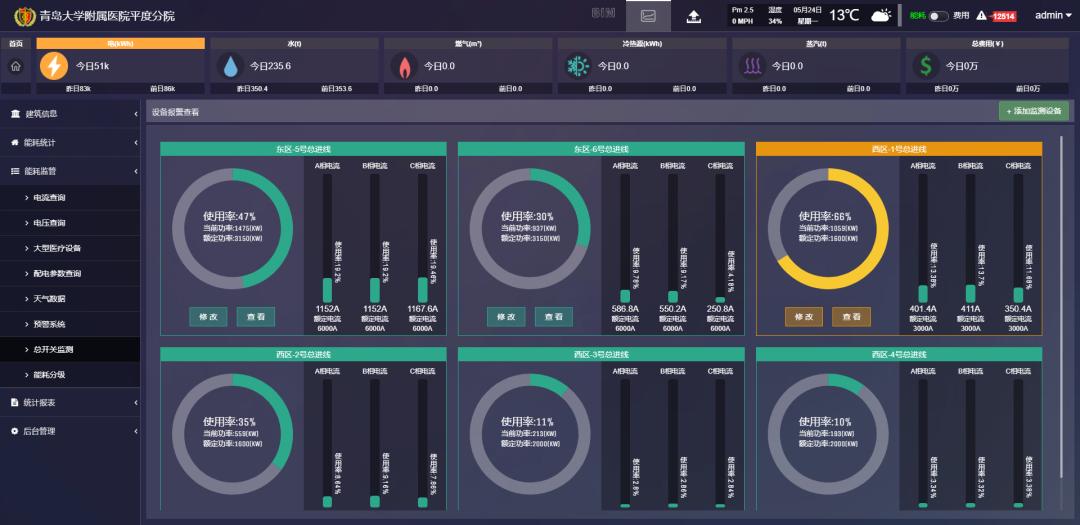
Task: Open the admin user dropdown
Action: (1052, 16)
